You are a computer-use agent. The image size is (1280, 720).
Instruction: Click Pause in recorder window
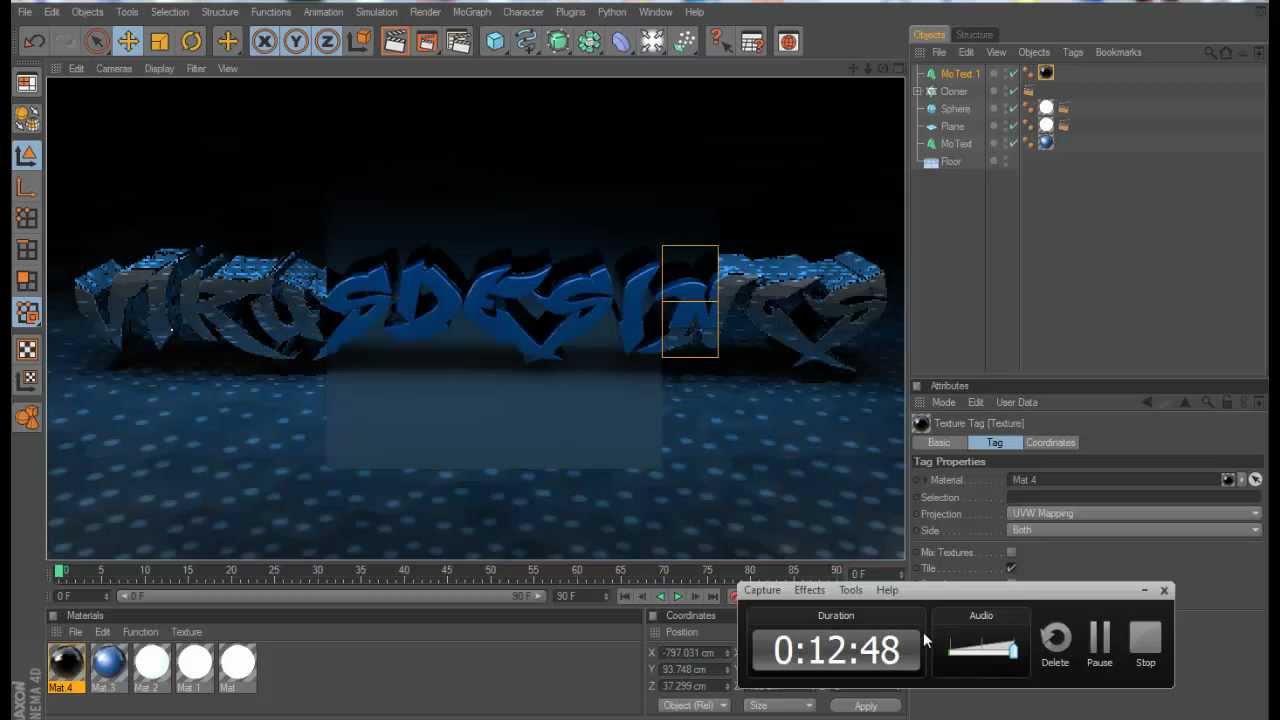pyautogui.click(x=1099, y=645)
